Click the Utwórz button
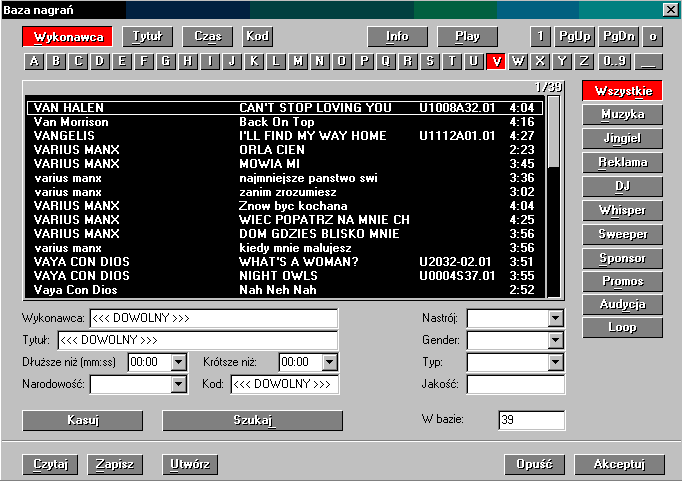The width and height of the screenshot is (682, 481). (x=190, y=464)
